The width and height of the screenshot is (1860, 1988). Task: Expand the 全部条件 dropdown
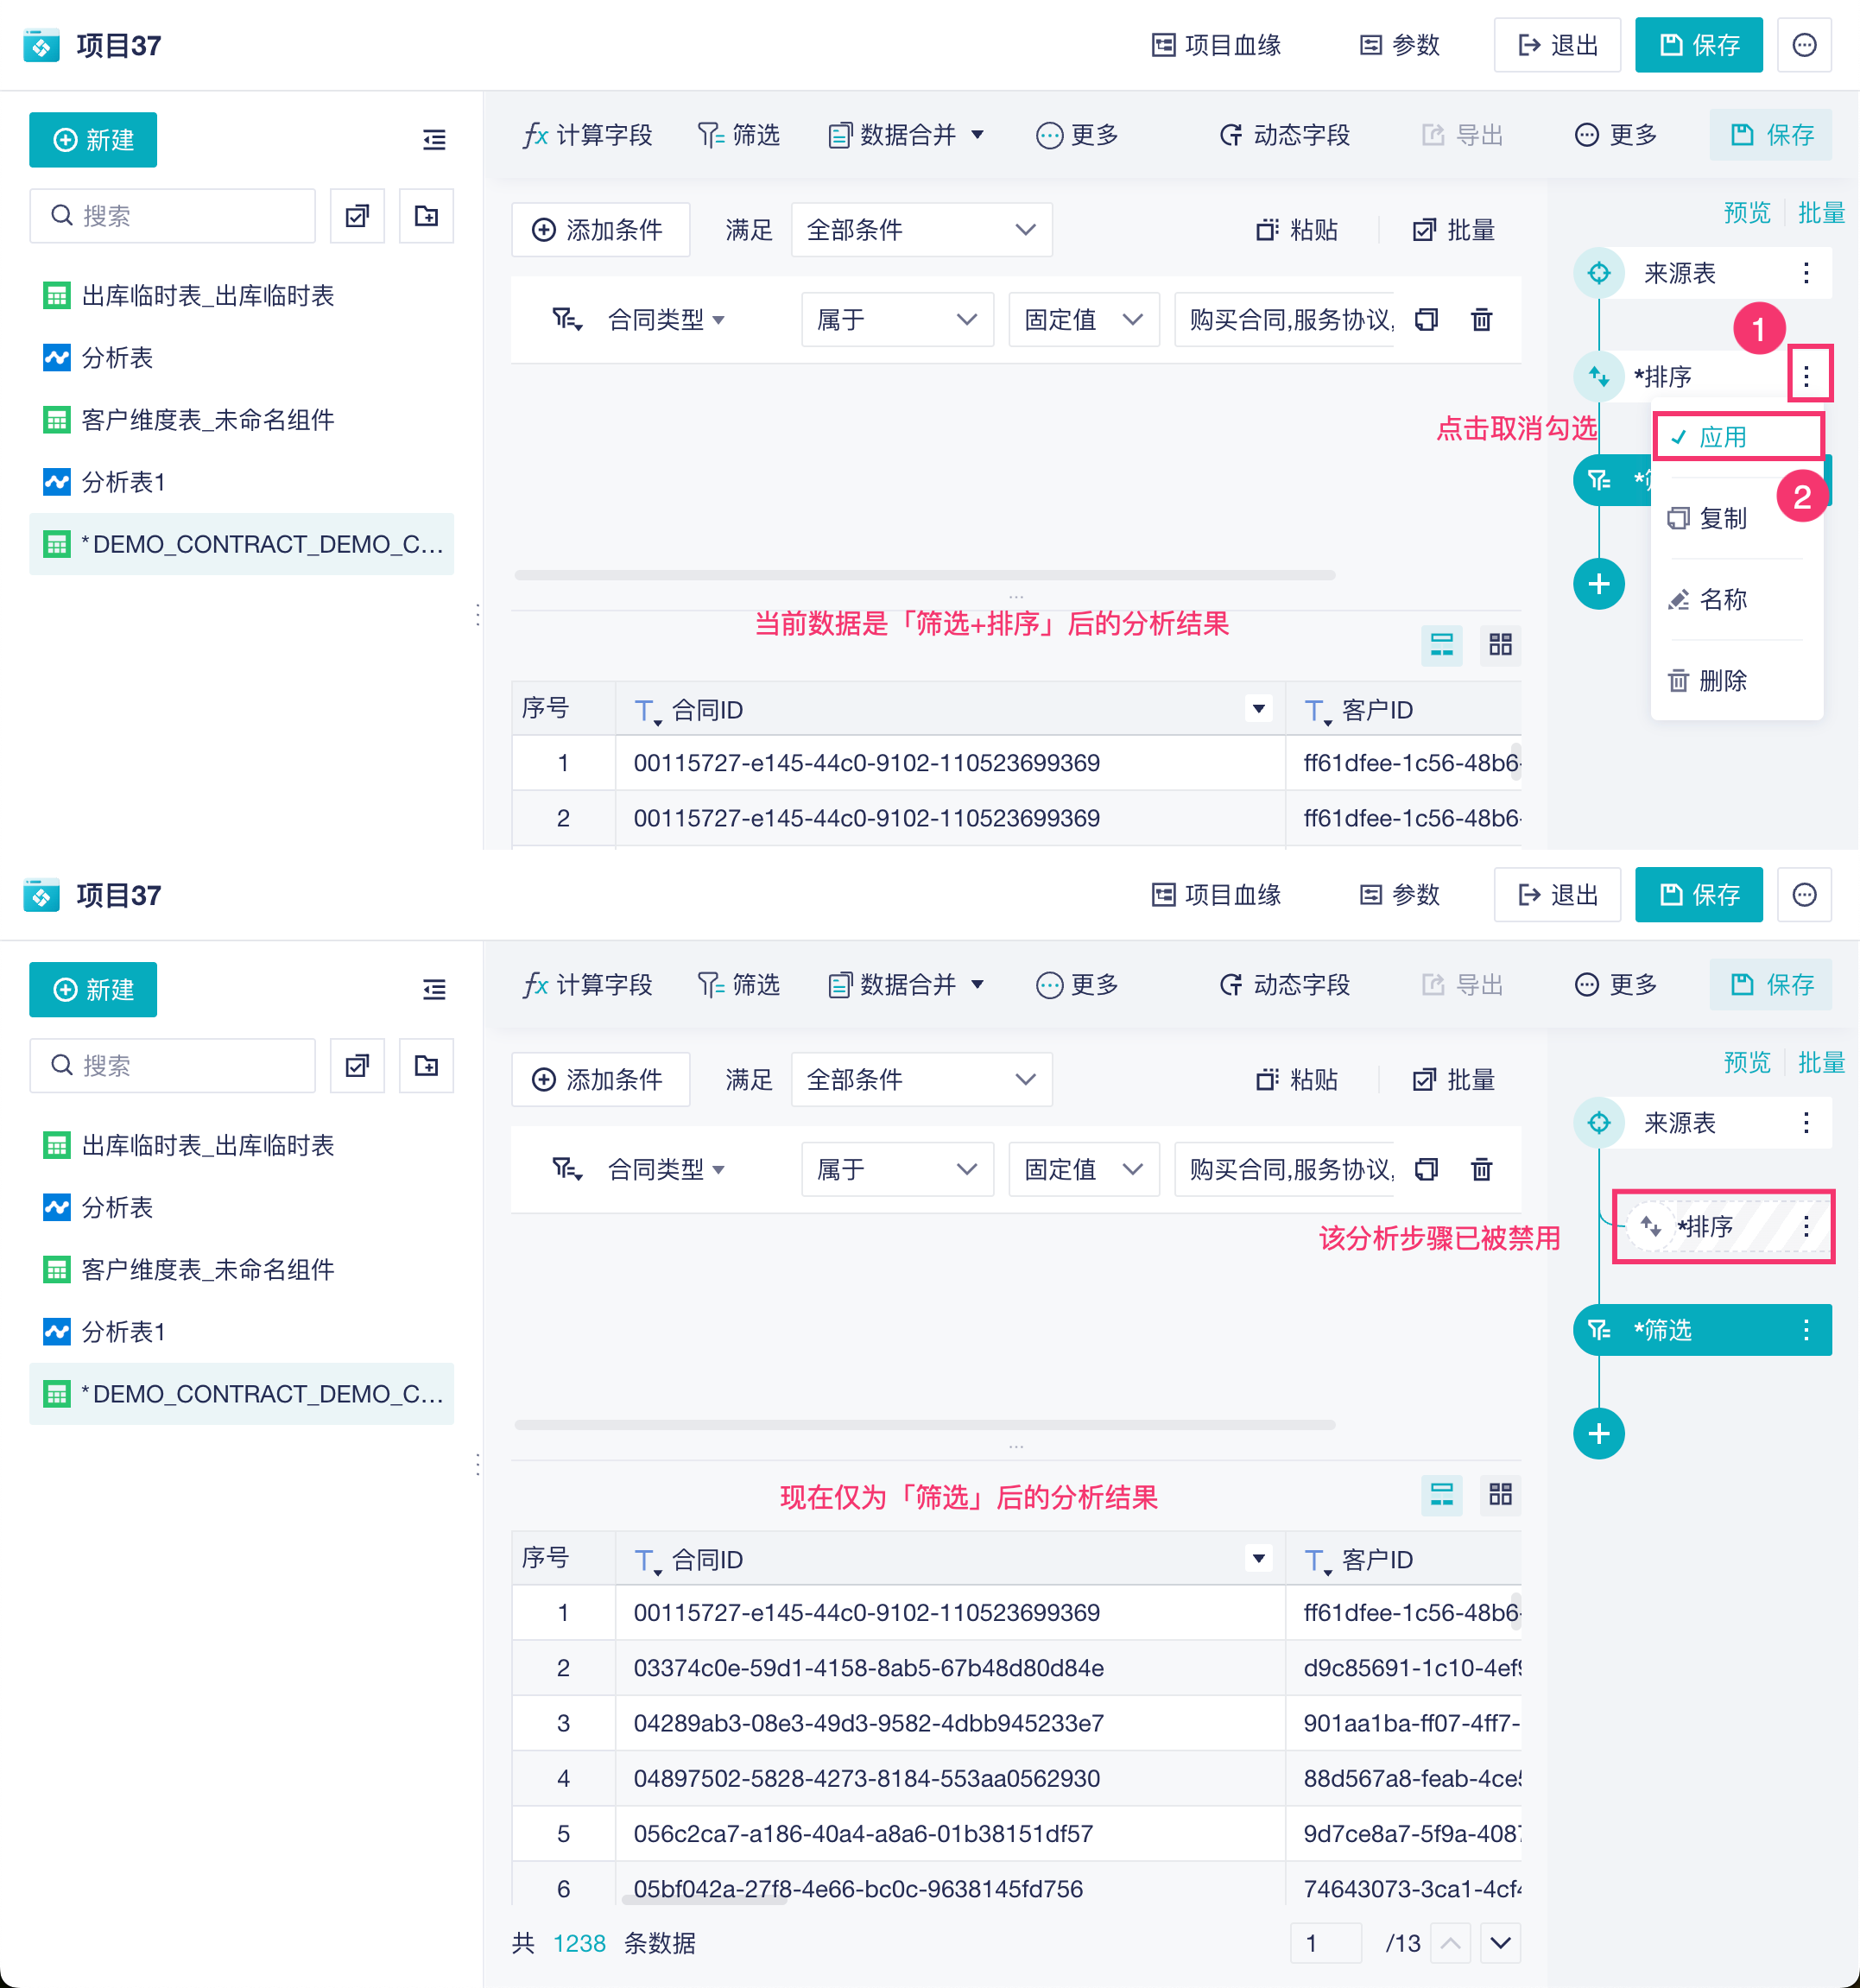tap(920, 230)
